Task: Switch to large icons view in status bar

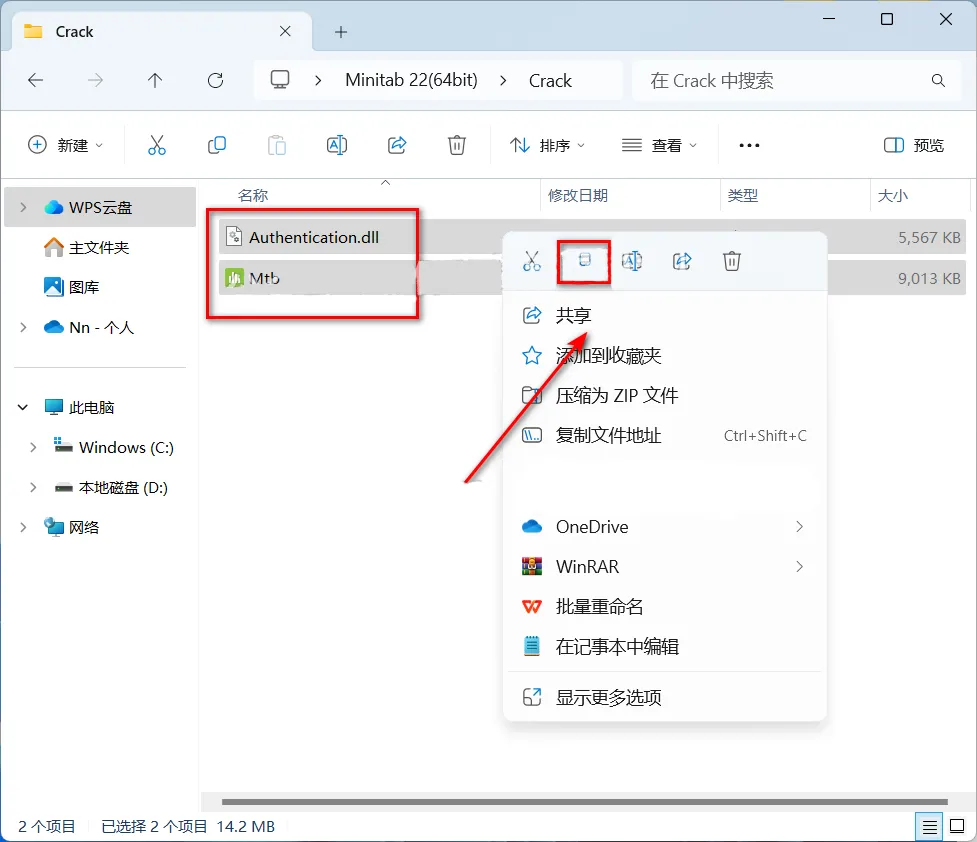Action: 957,826
